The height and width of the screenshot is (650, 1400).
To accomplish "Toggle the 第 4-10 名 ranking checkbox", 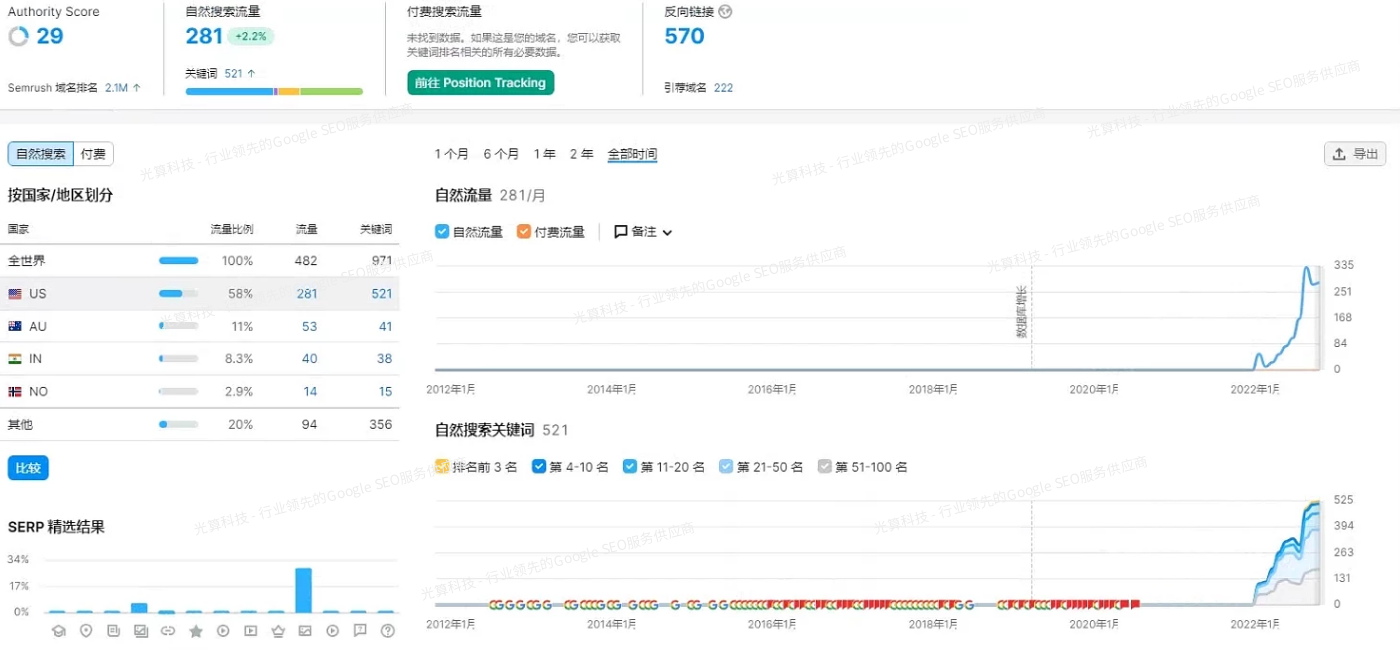I will tap(539, 466).
